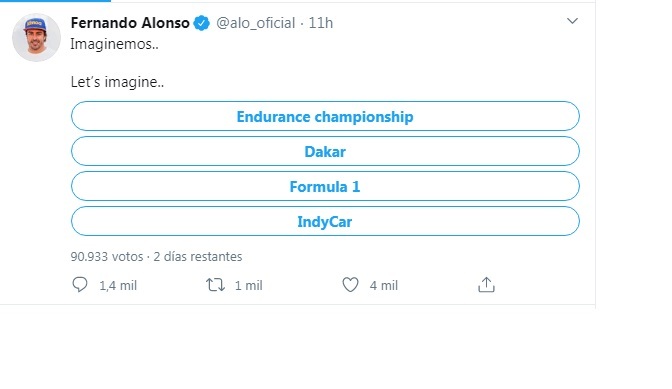672x389 pixels.
Task: Pick the IndyCar poll option
Action: 325,221
